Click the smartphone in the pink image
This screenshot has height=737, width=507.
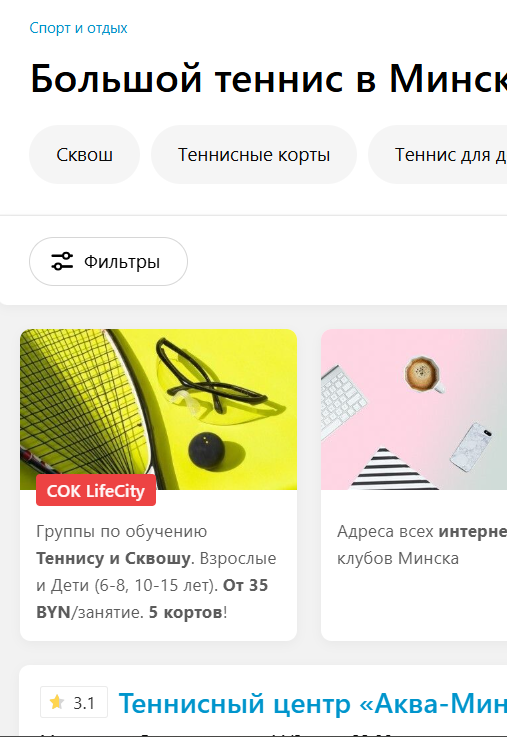click(x=471, y=447)
